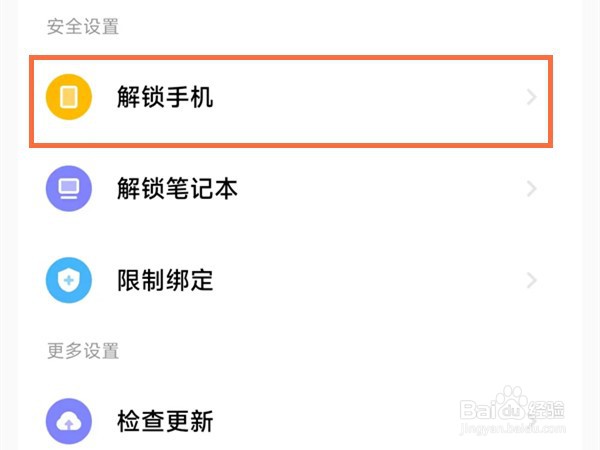Tap the purple laptop icon for 解锁笔记本
The height and width of the screenshot is (450, 600).
69,189
